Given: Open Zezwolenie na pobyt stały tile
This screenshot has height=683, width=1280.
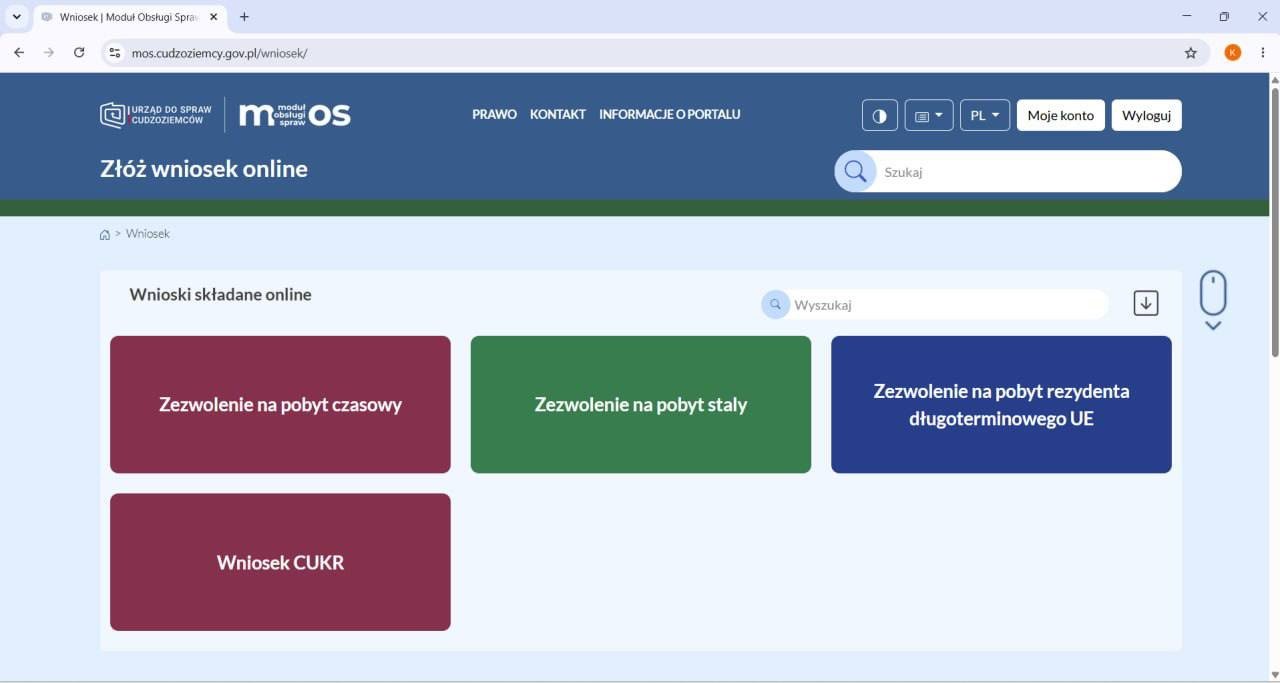Looking at the screenshot, I should point(641,404).
